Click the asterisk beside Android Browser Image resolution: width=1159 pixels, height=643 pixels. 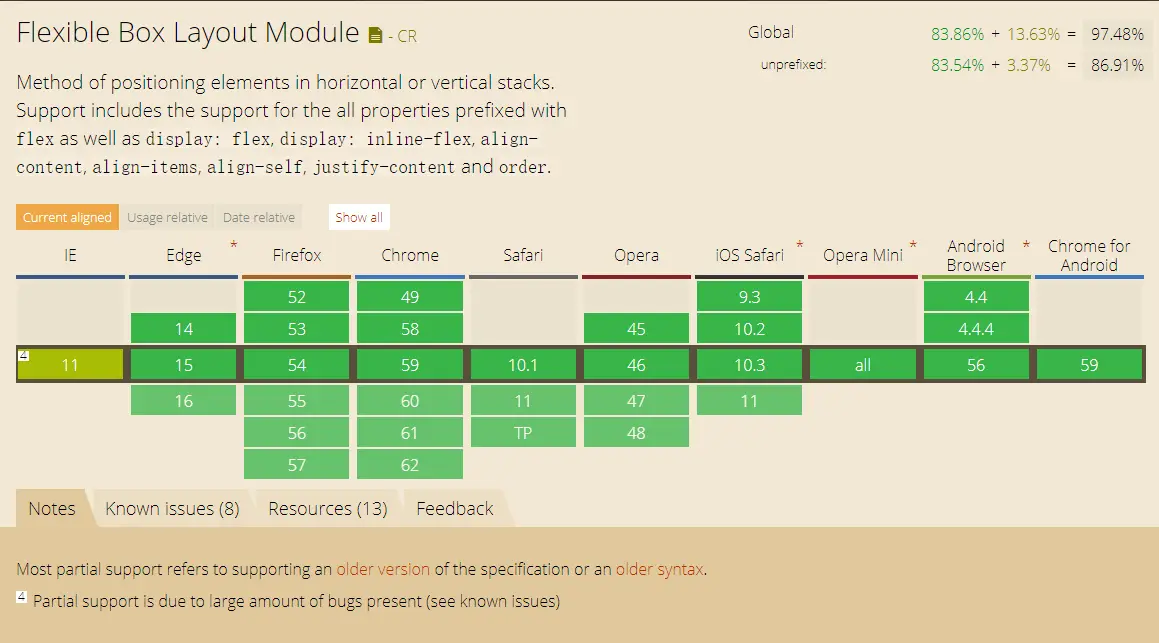coord(1026,245)
